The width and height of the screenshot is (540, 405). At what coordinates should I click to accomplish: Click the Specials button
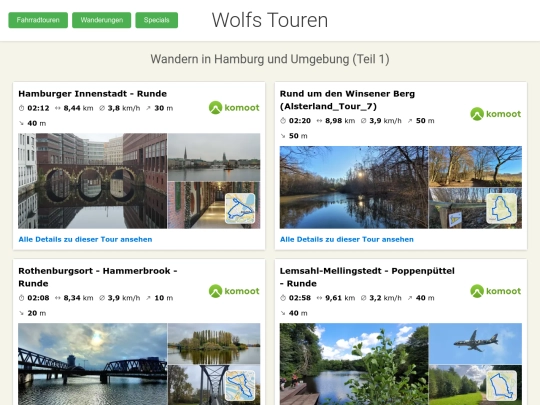click(x=157, y=20)
